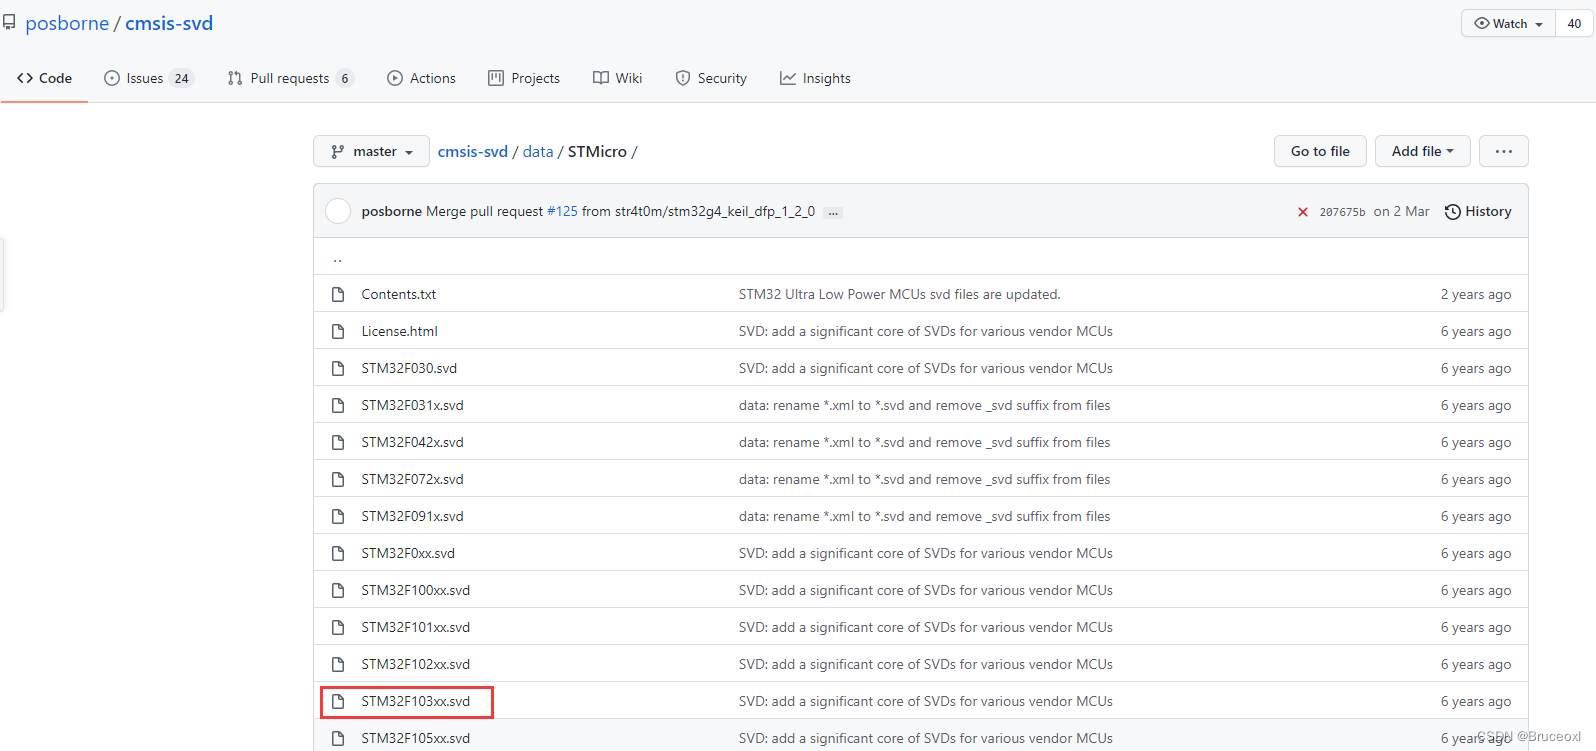
Task: Expand the Add file dropdown
Action: [x=1422, y=151]
